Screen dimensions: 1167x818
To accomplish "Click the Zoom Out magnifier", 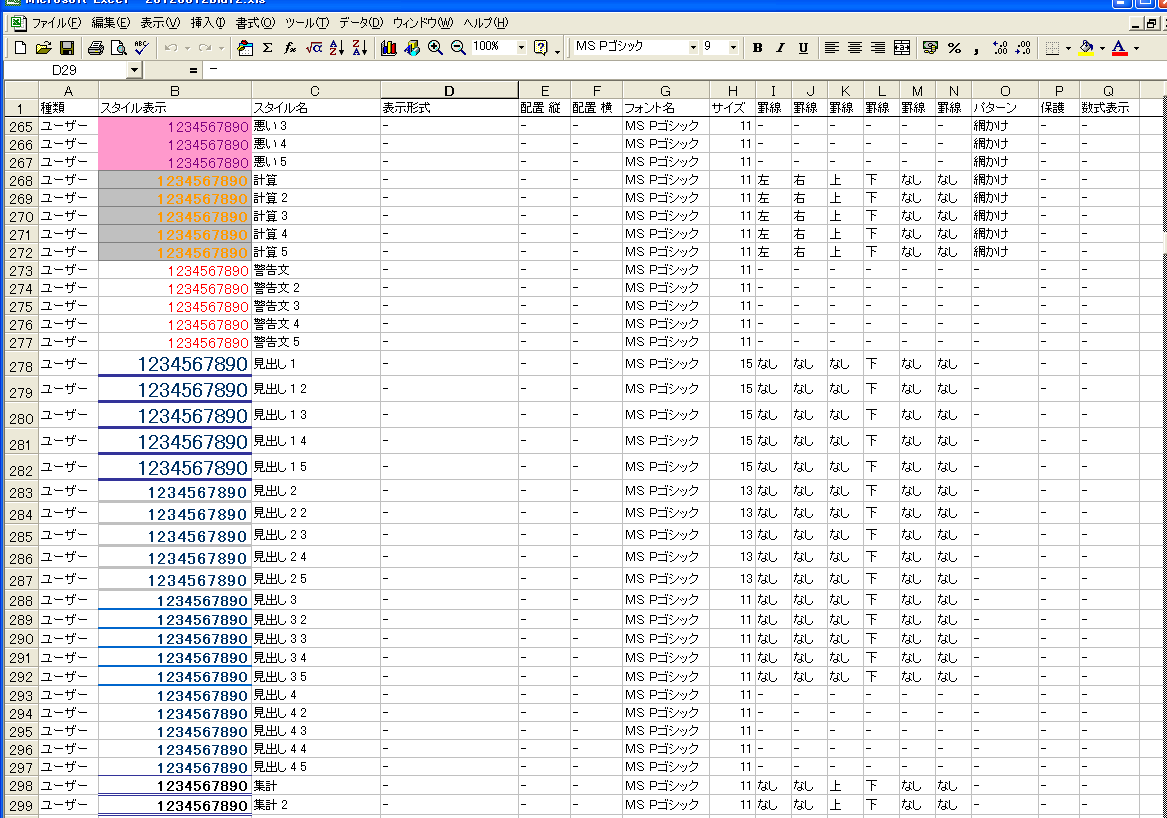I will click(458, 48).
